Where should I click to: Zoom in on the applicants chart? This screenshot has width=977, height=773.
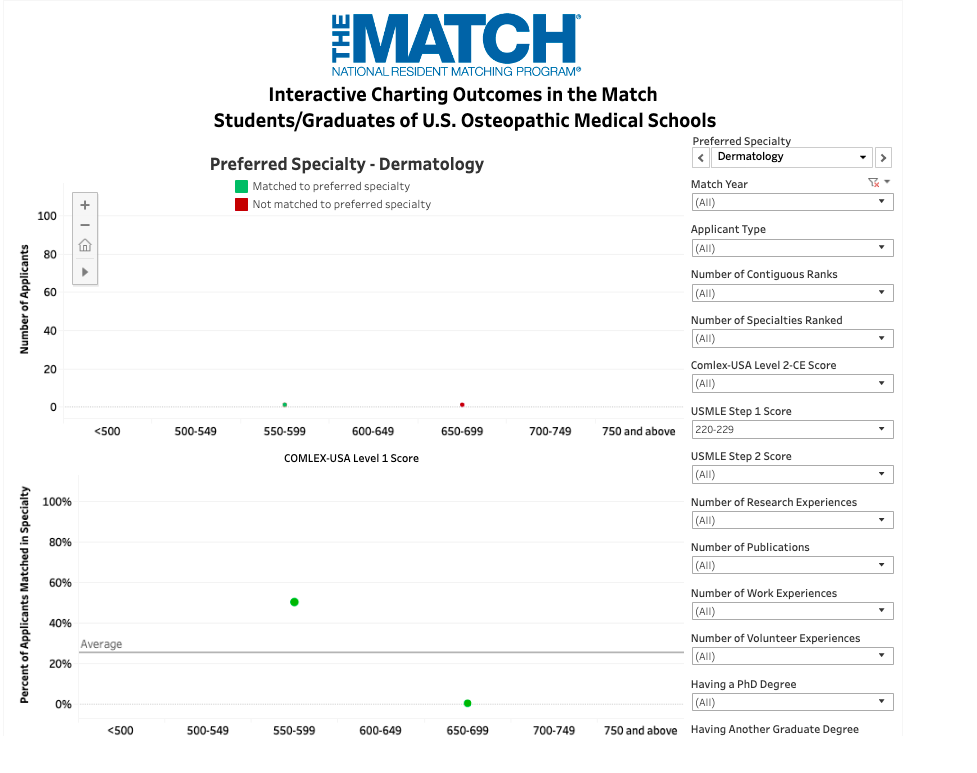coord(85,205)
